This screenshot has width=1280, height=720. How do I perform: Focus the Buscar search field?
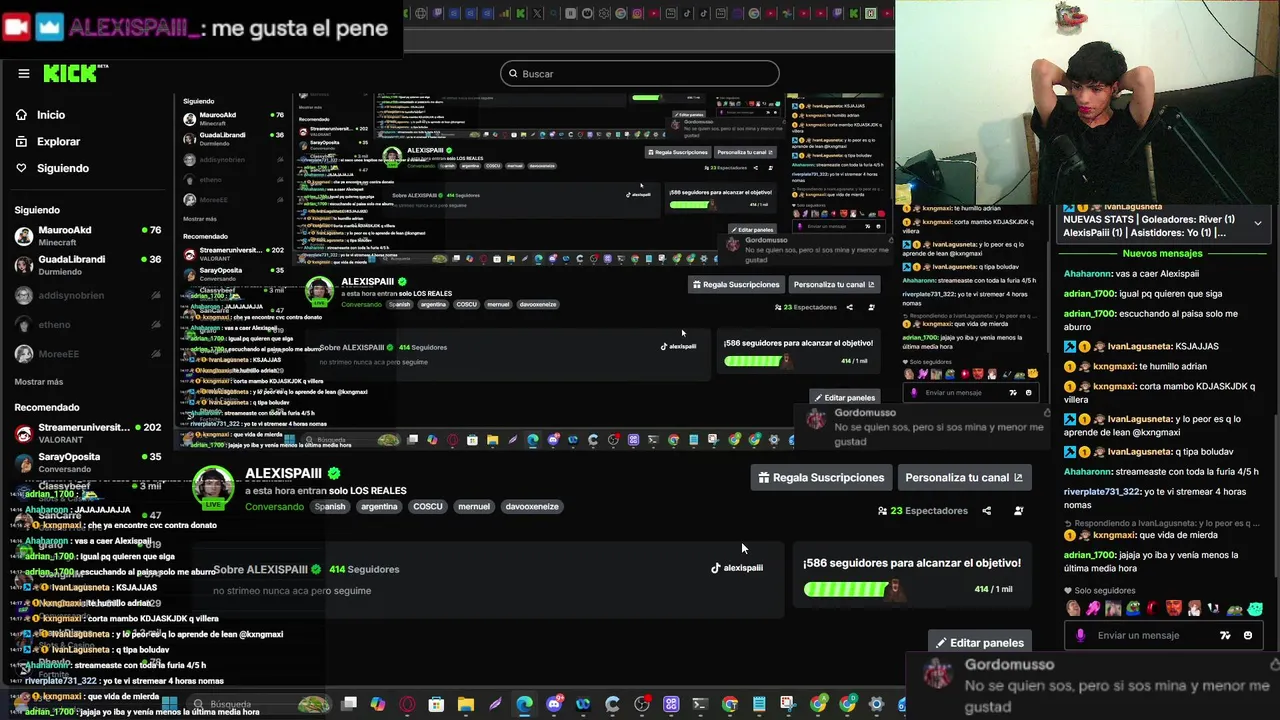(x=640, y=73)
